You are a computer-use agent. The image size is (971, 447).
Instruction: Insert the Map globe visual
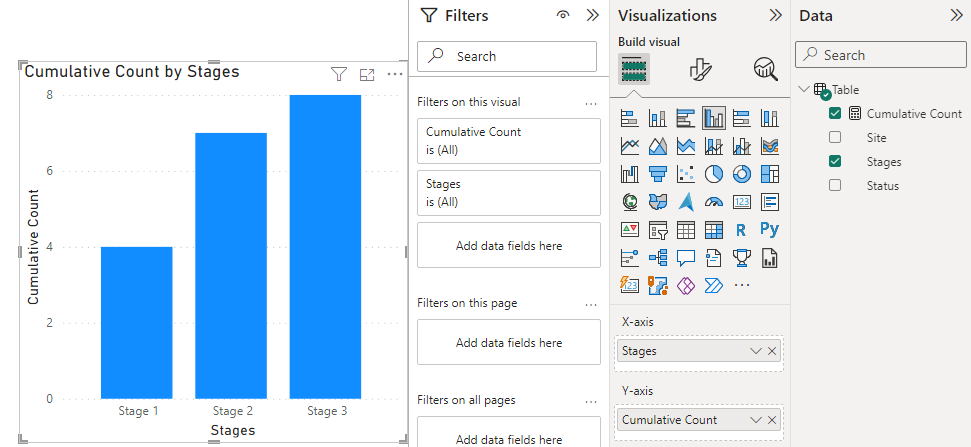coord(630,202)
